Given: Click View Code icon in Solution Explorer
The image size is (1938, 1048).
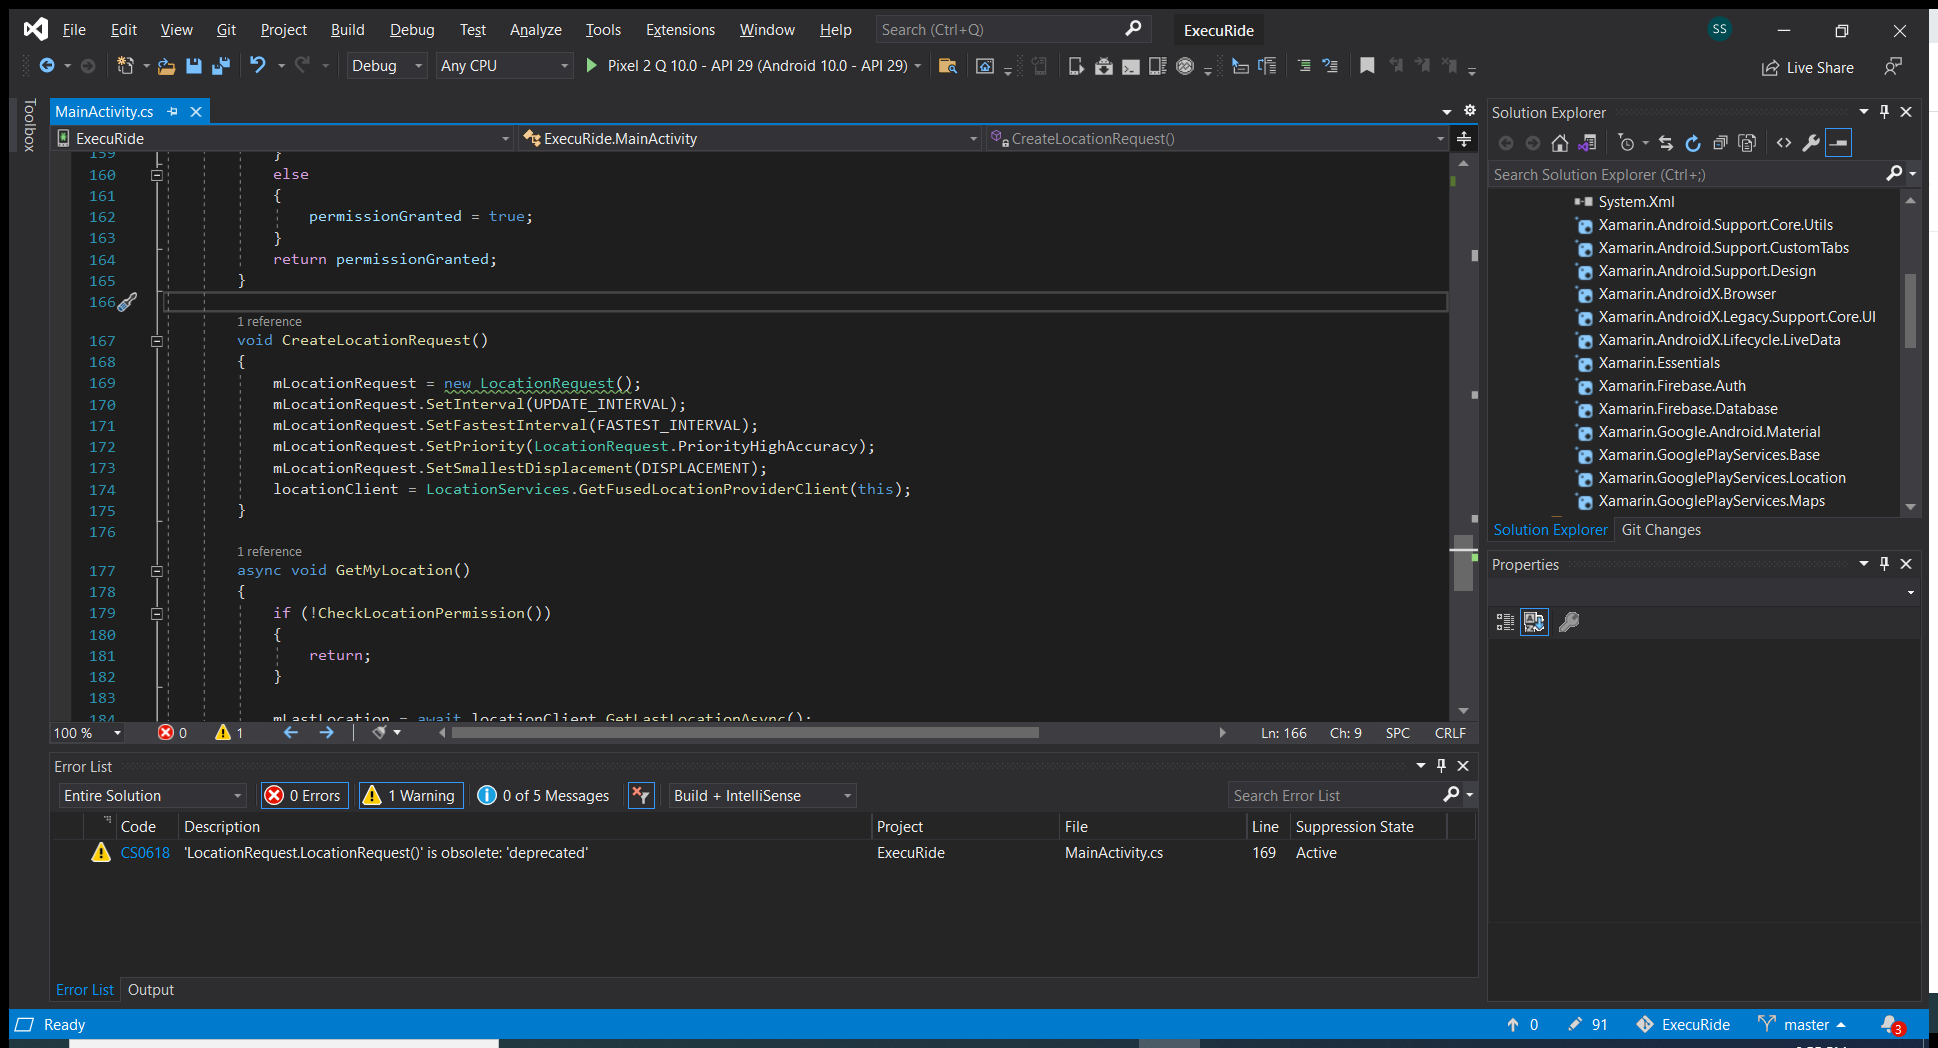Looking at the screenshot, I should point(1784,143).
